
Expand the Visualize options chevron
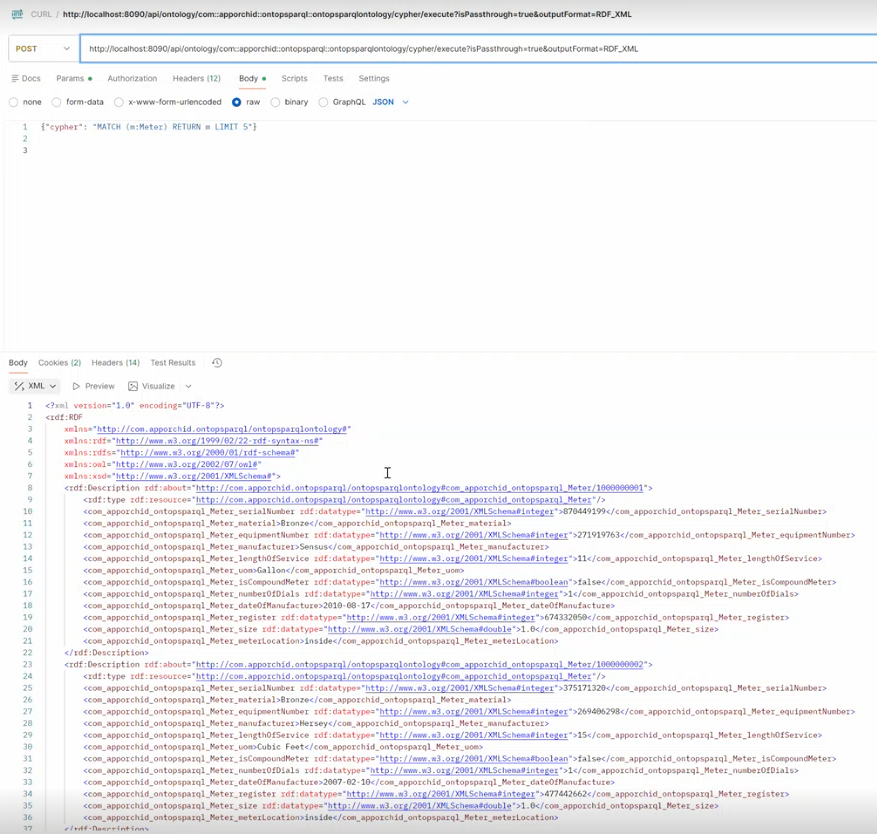(188, 386)
